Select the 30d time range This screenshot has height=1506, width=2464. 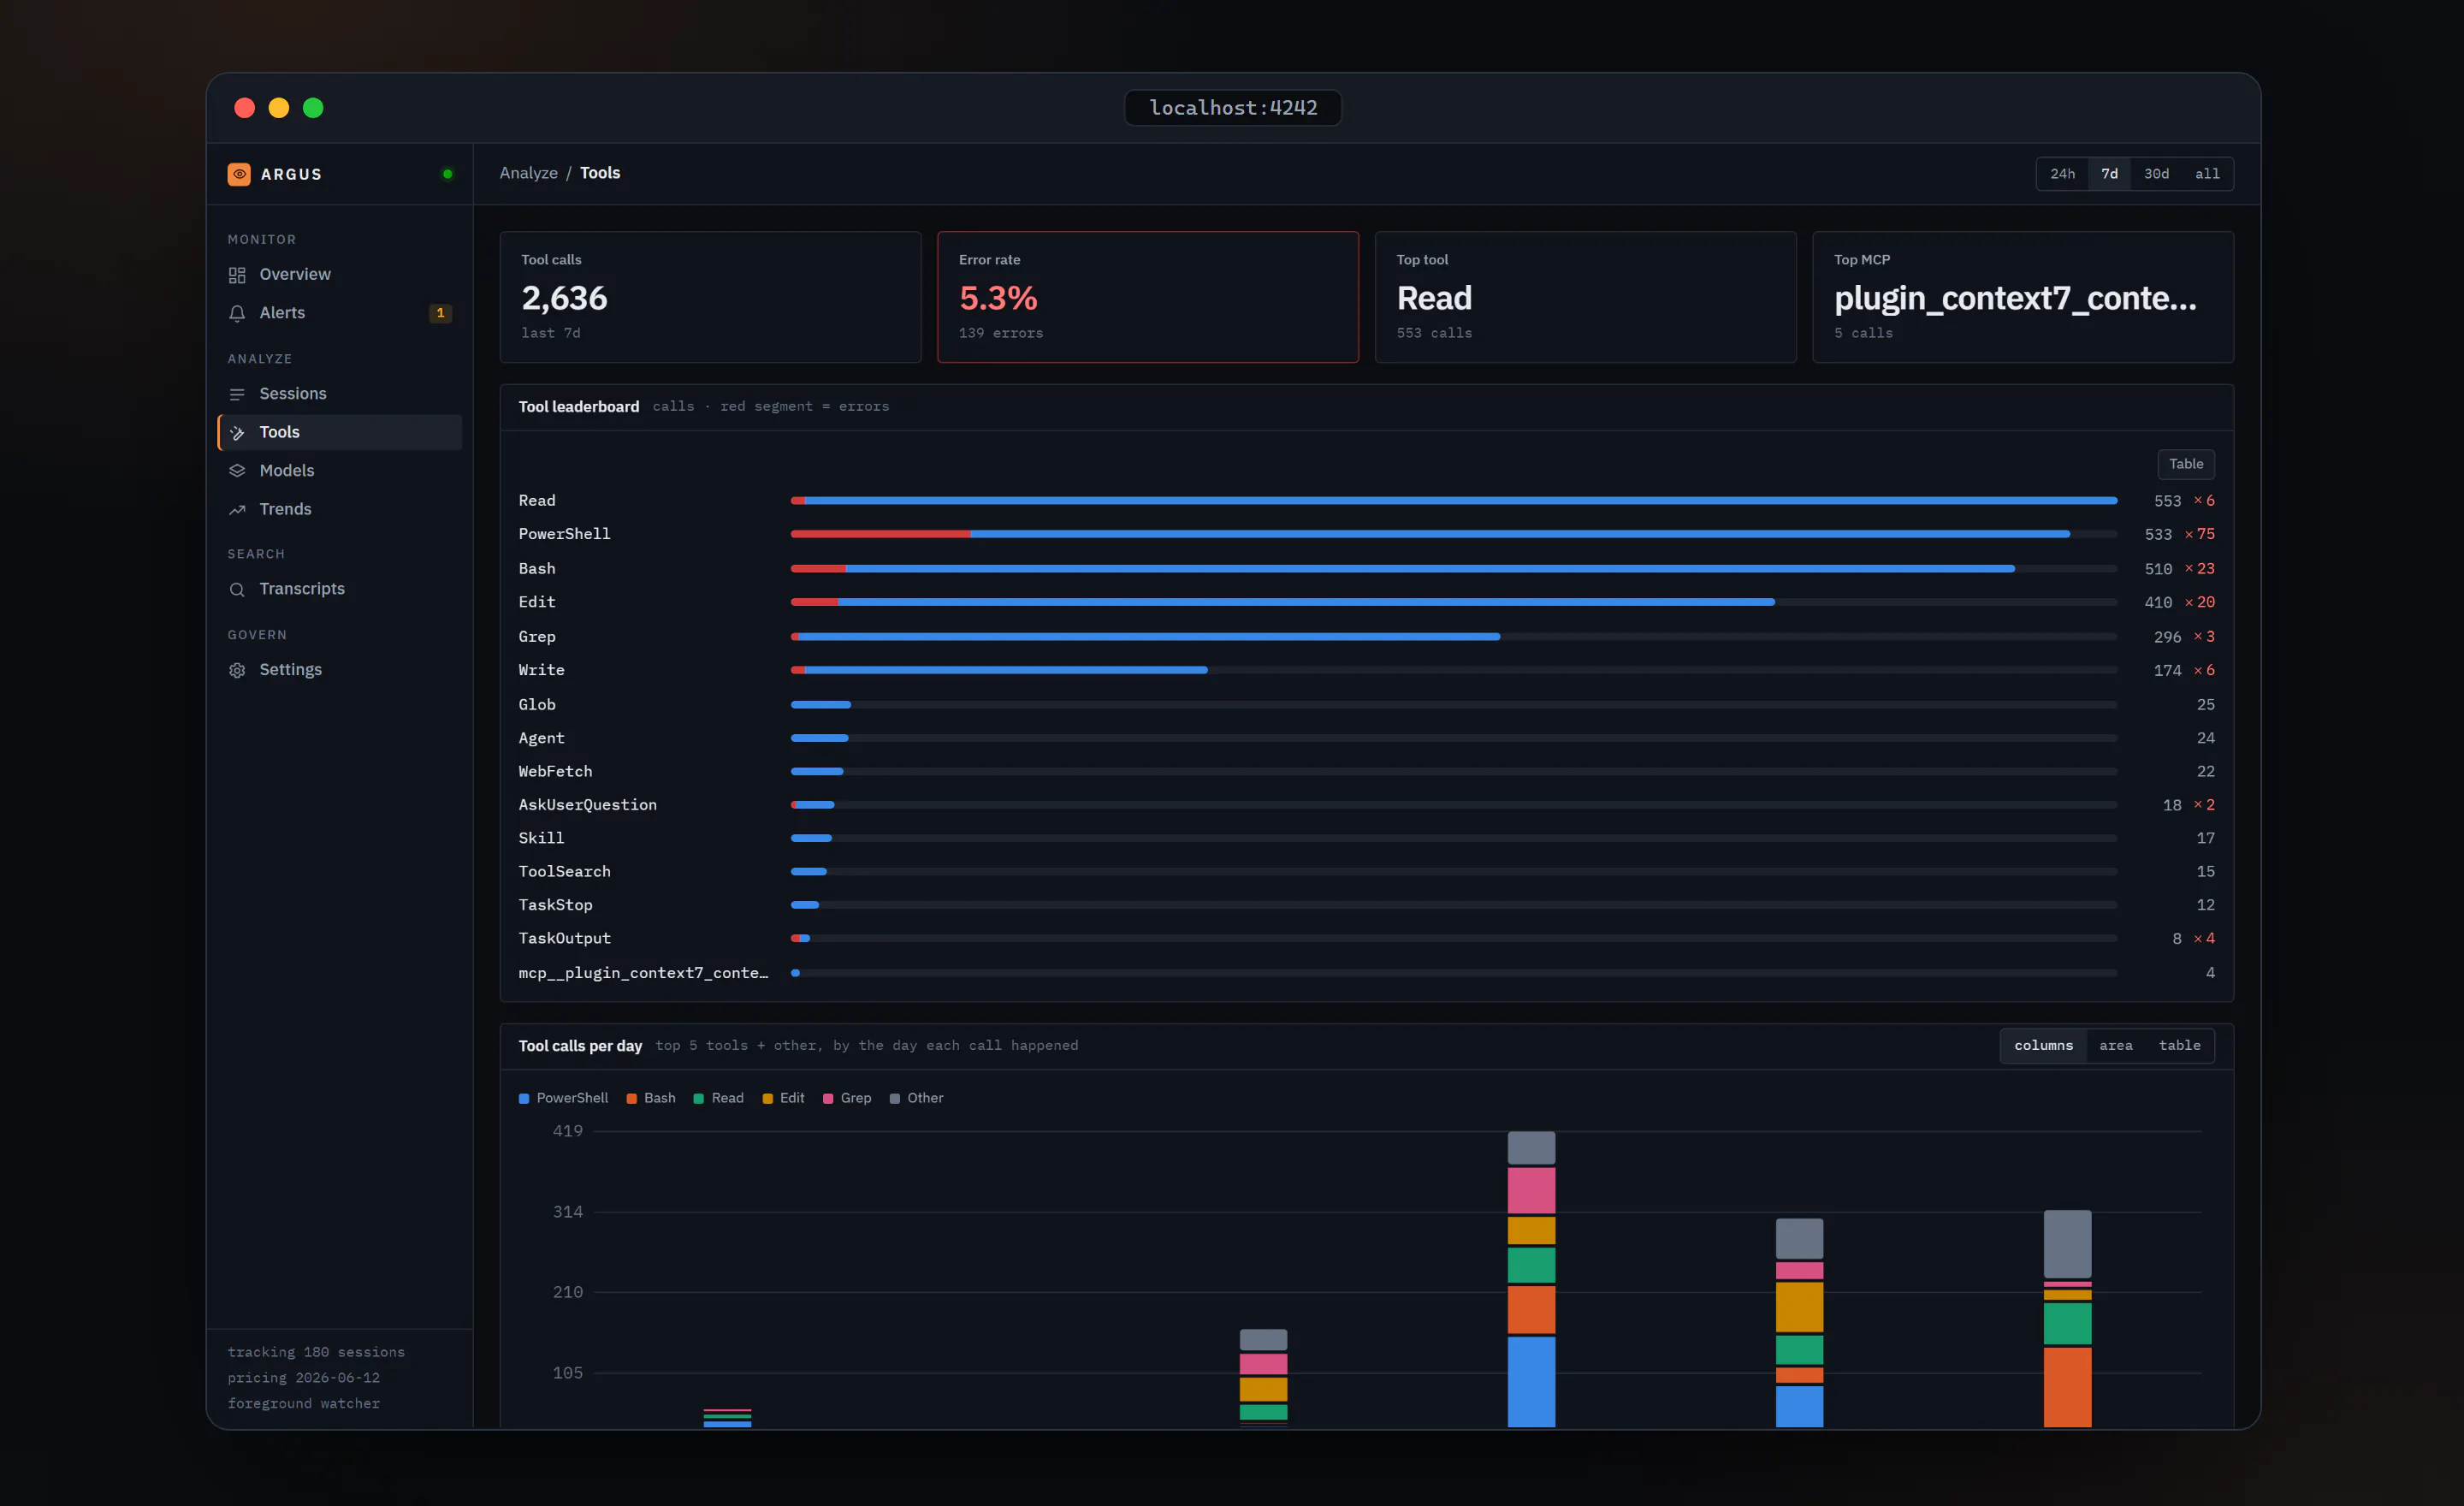tap(2156, 174)
